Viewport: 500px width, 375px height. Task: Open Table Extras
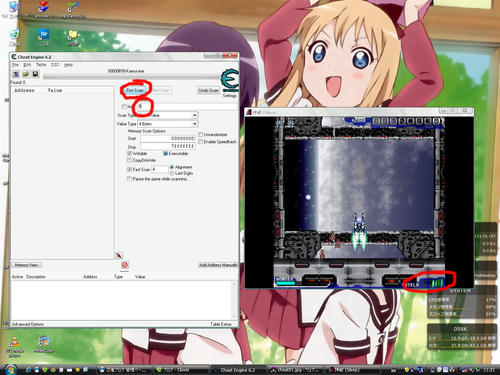221,324
